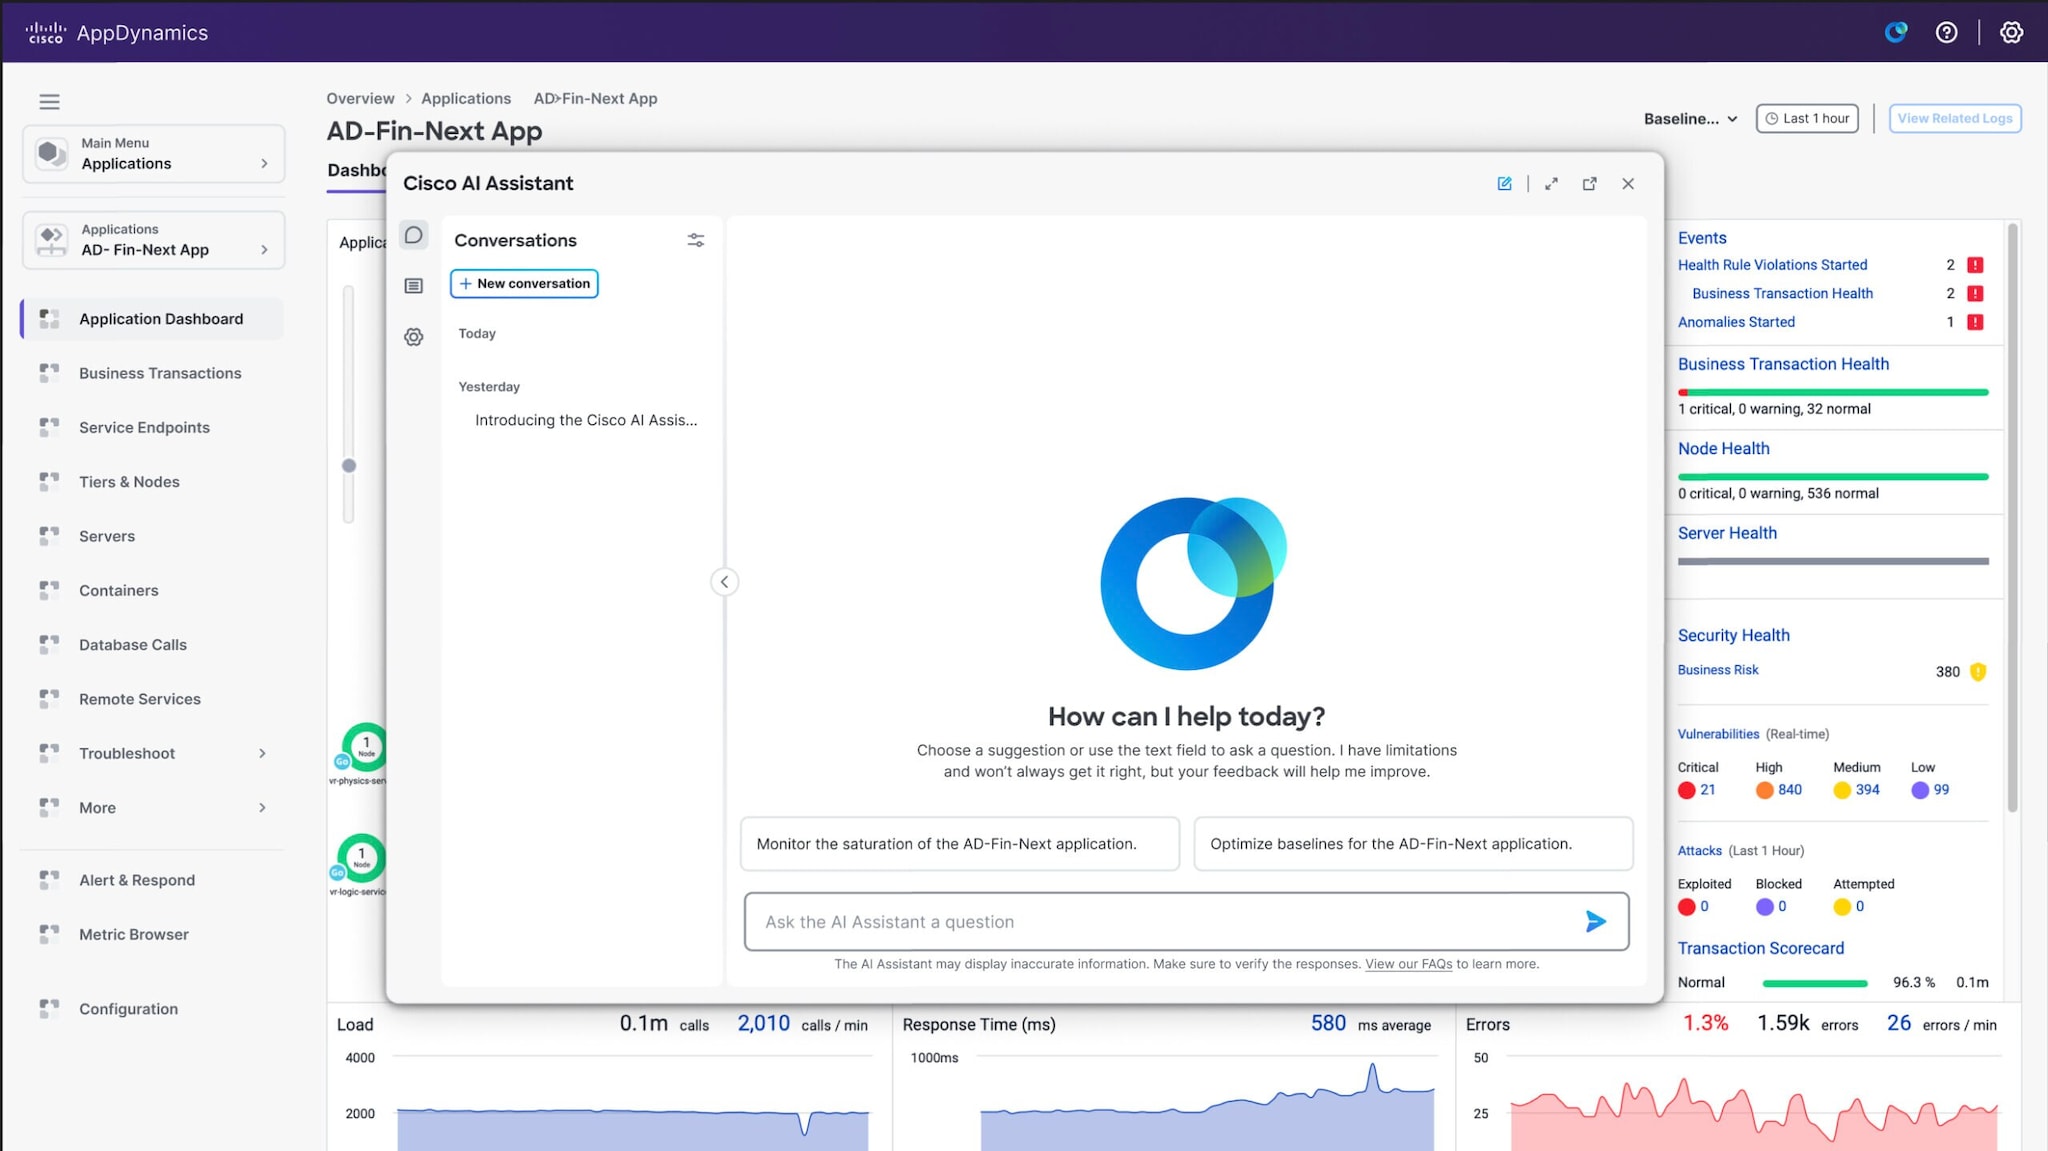Open the Anomalies Started link

(x=1736, y=322)
